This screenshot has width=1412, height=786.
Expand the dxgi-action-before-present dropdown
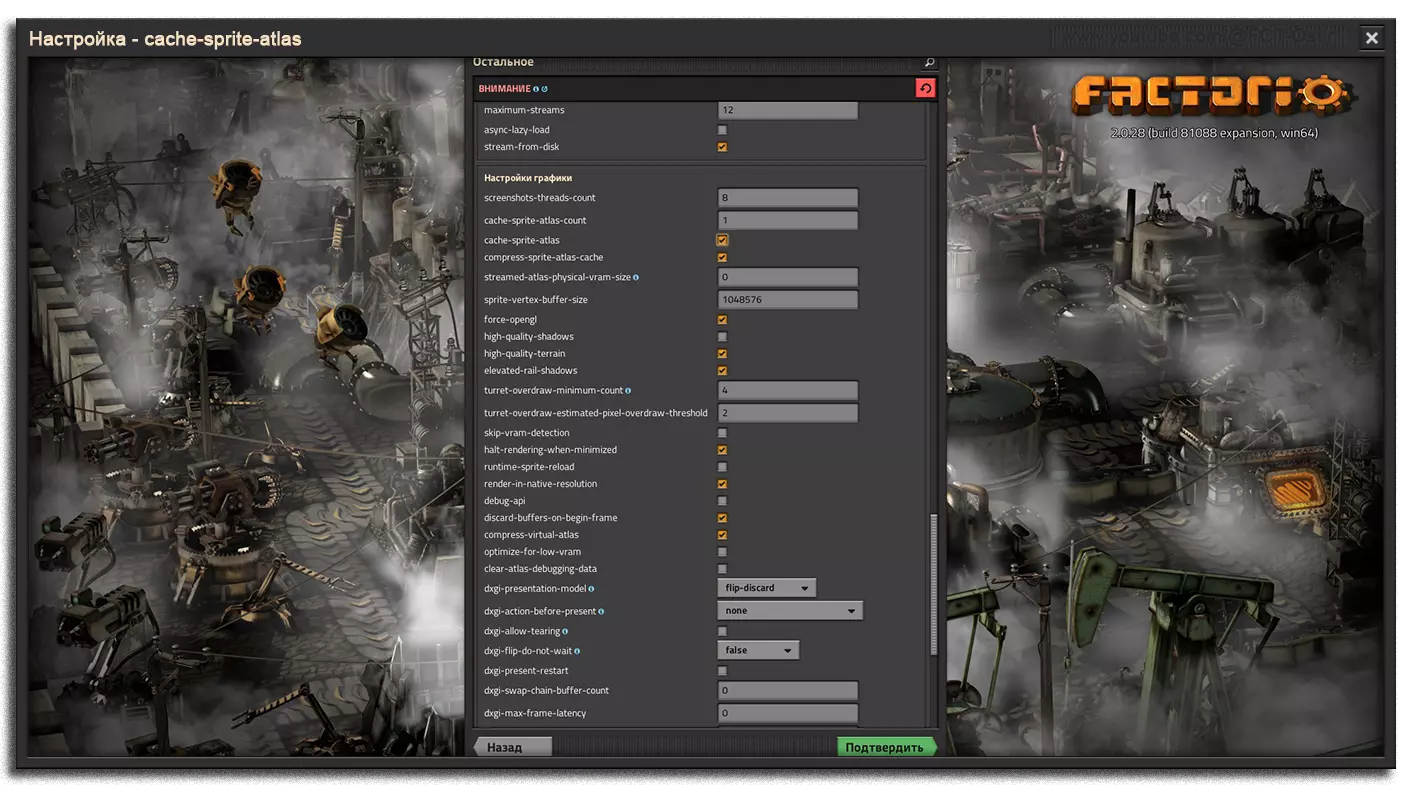click(x=789, y=611)
